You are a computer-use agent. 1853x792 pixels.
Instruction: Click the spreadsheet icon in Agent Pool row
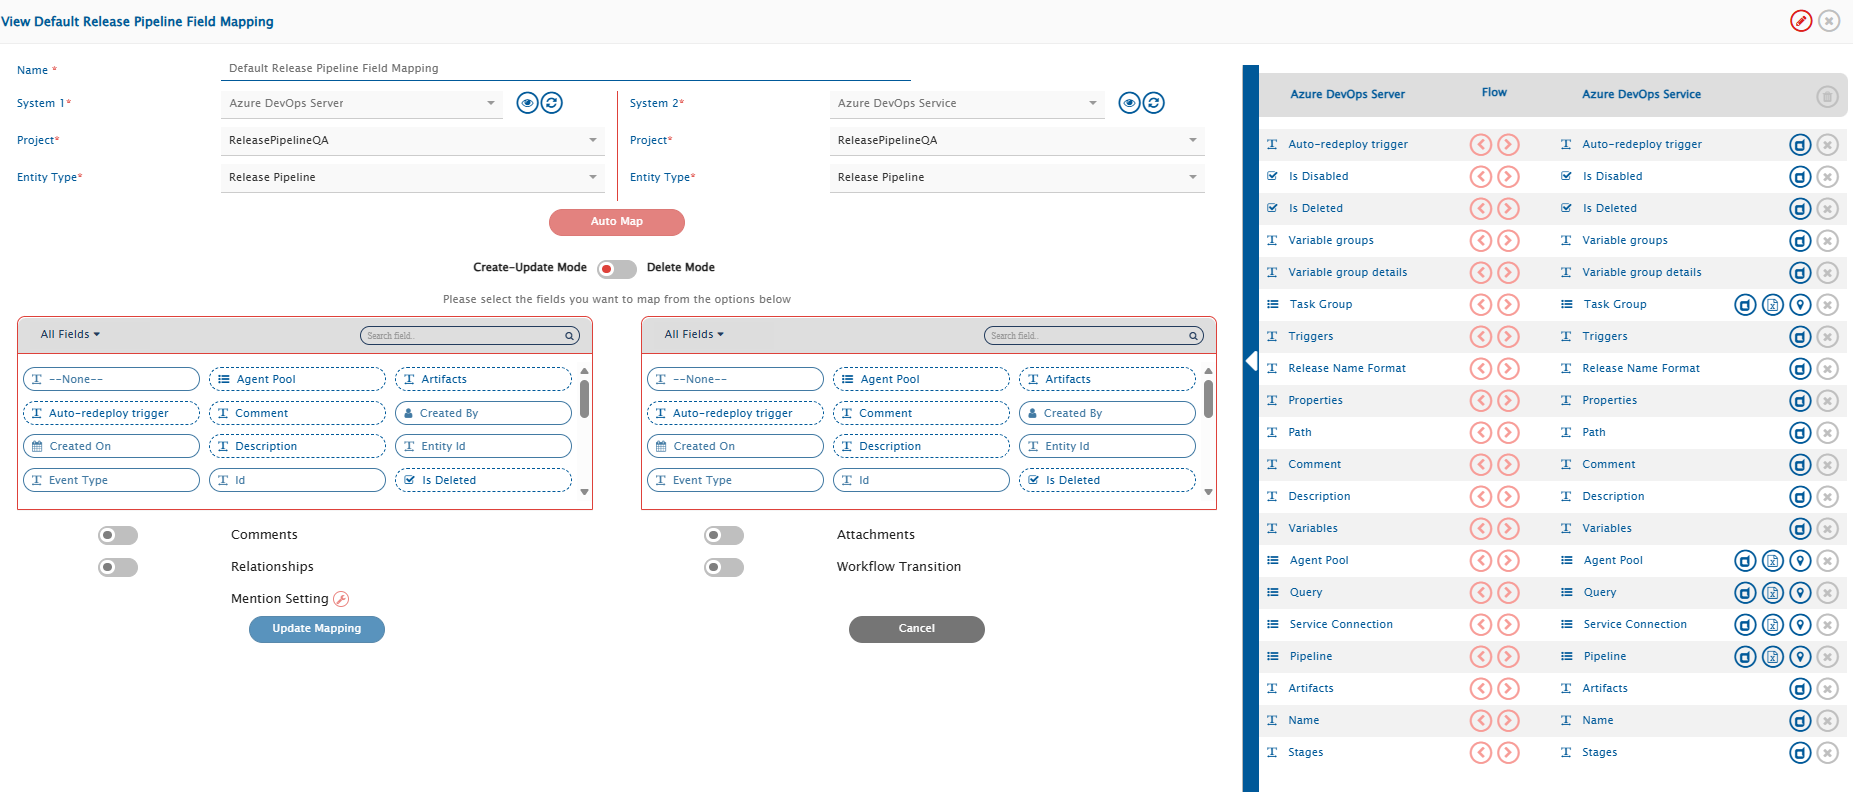[1772, 561]
